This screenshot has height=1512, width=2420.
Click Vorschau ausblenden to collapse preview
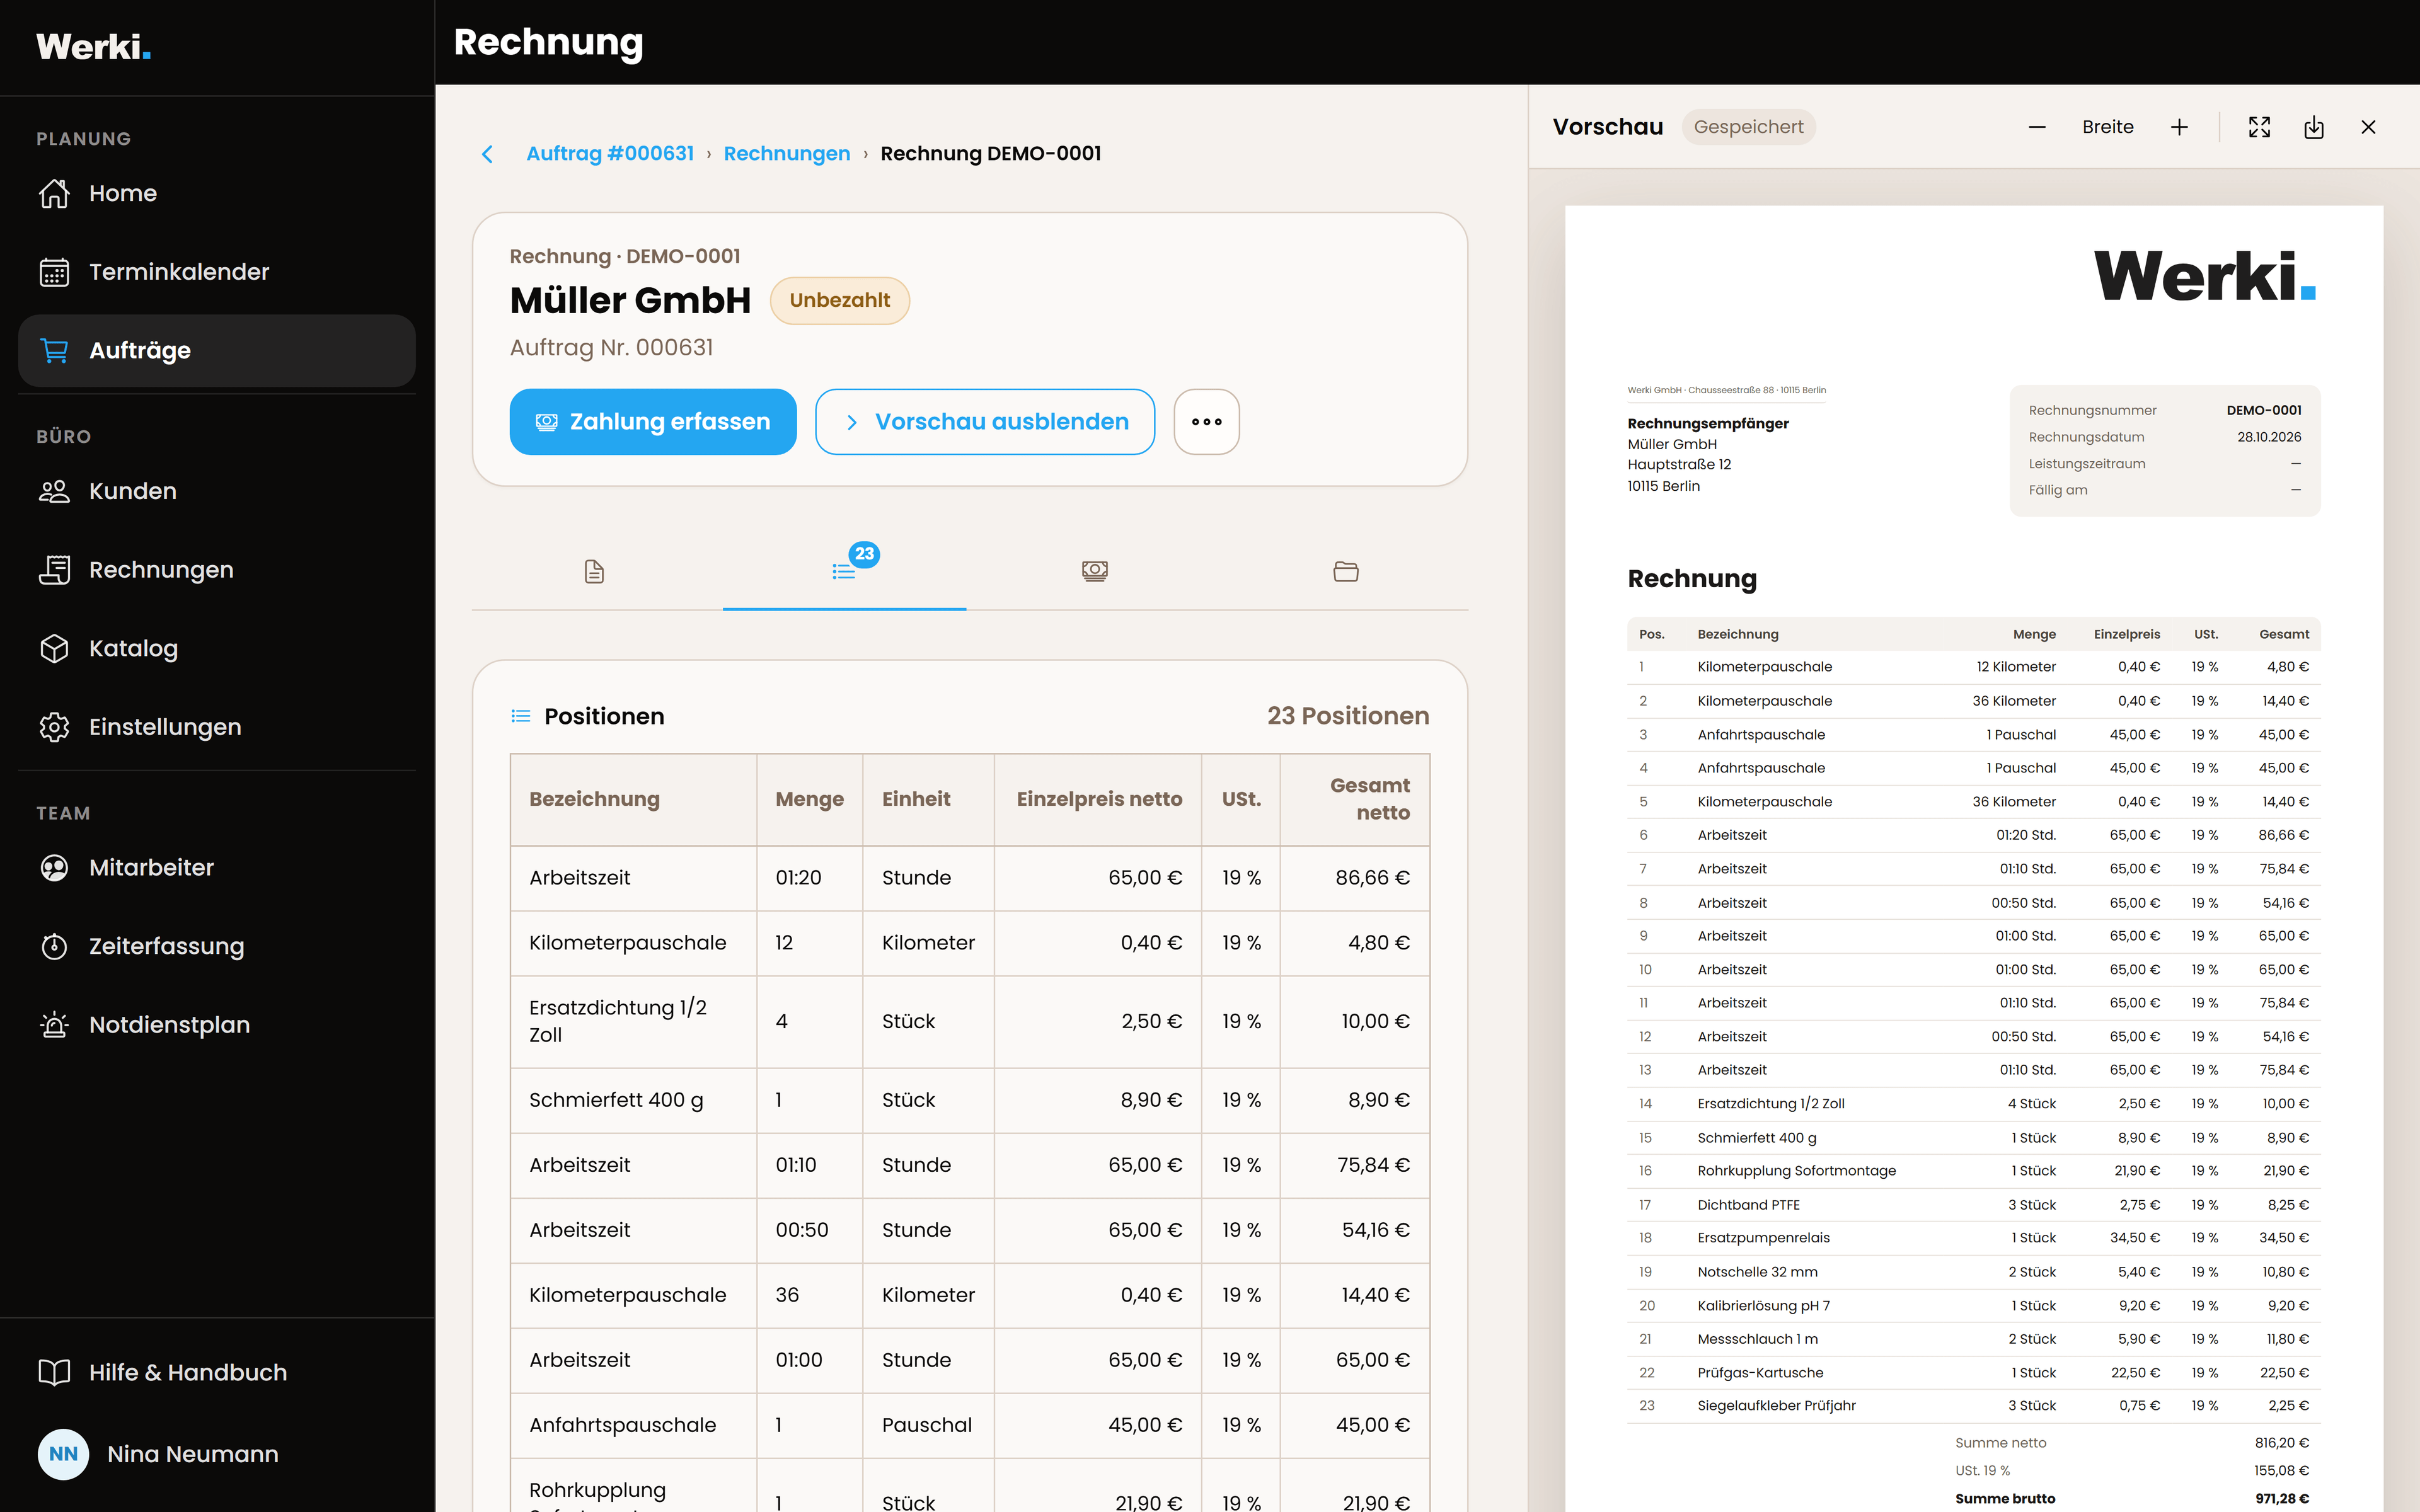(x=984, y=422)
